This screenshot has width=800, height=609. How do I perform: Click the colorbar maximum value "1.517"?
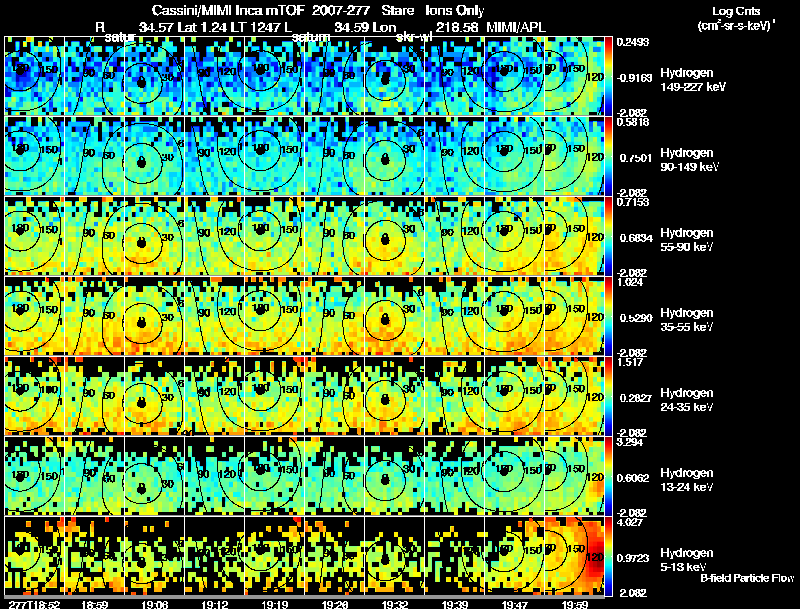pyautogui.click(x=630, y=362)
